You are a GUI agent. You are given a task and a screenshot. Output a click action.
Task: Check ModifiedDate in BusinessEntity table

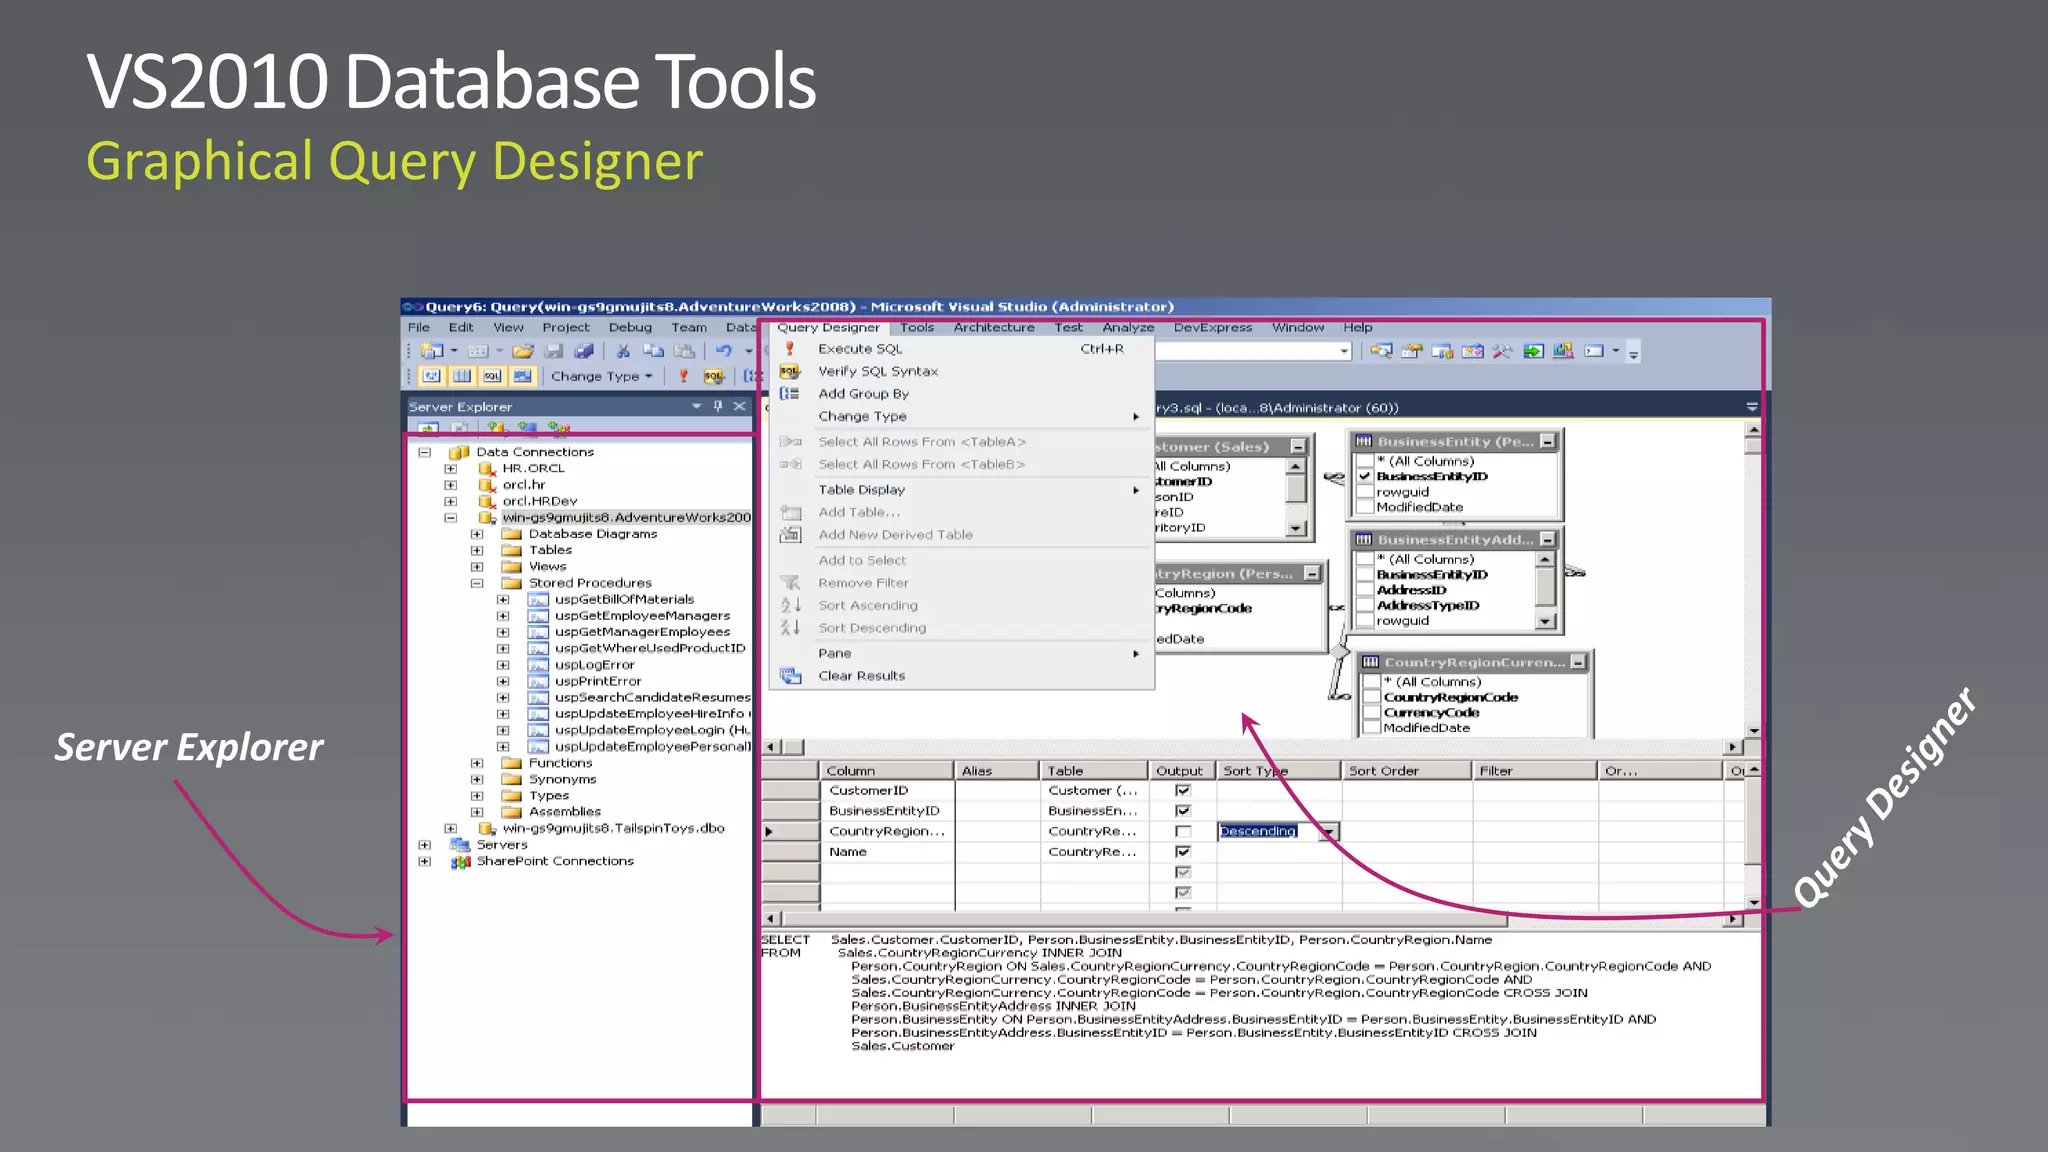click(1364, 507)
